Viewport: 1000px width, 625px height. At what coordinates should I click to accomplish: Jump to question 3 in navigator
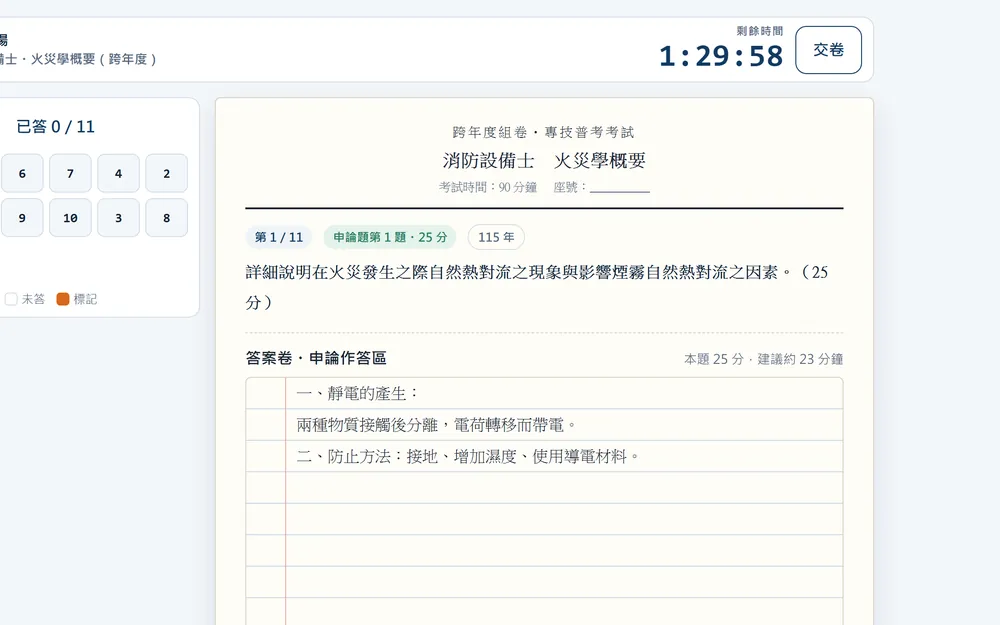[x=119, y=217]
